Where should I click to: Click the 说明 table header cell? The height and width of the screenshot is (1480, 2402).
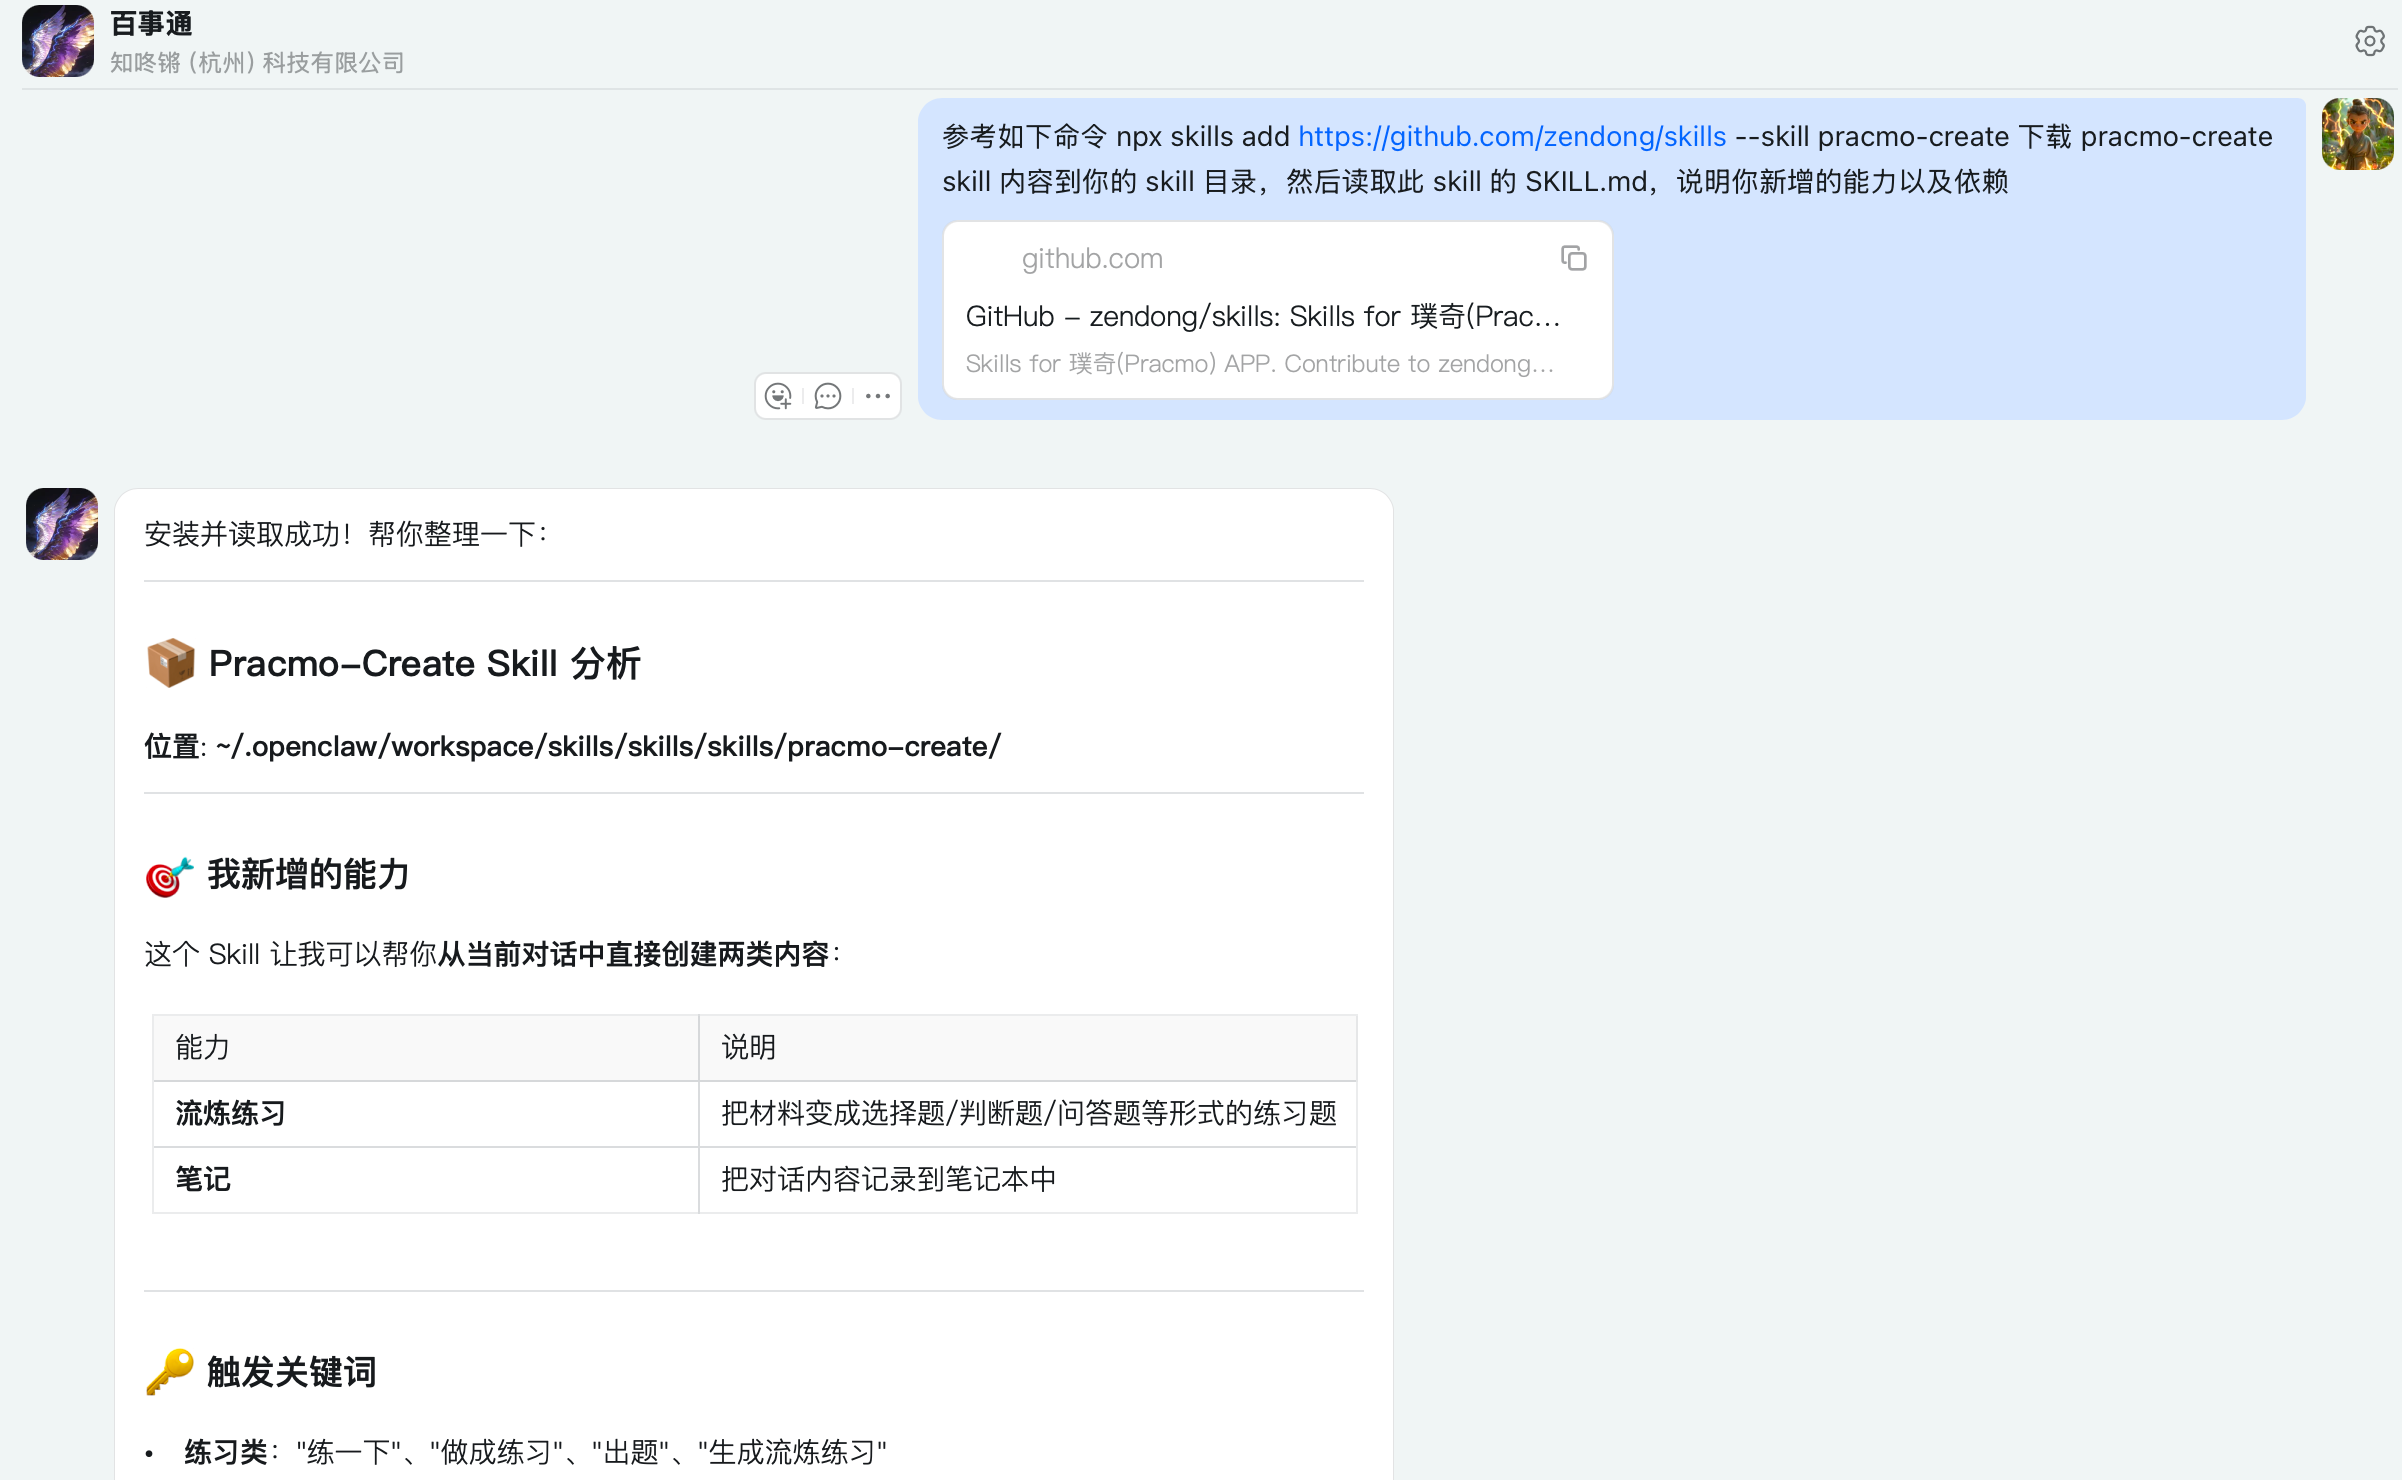[x=1028, y=1048]
